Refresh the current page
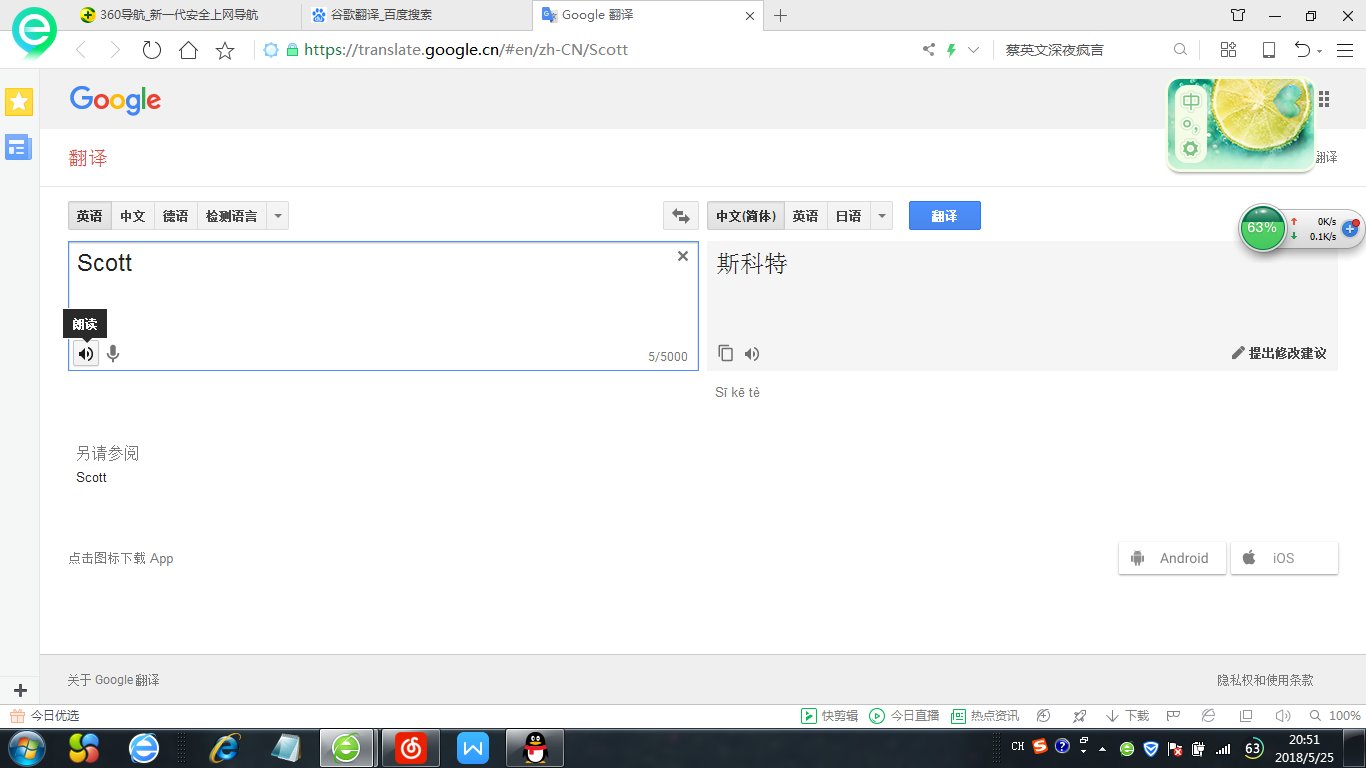This screenshot has height=768, width=1366. coord(152,49)
